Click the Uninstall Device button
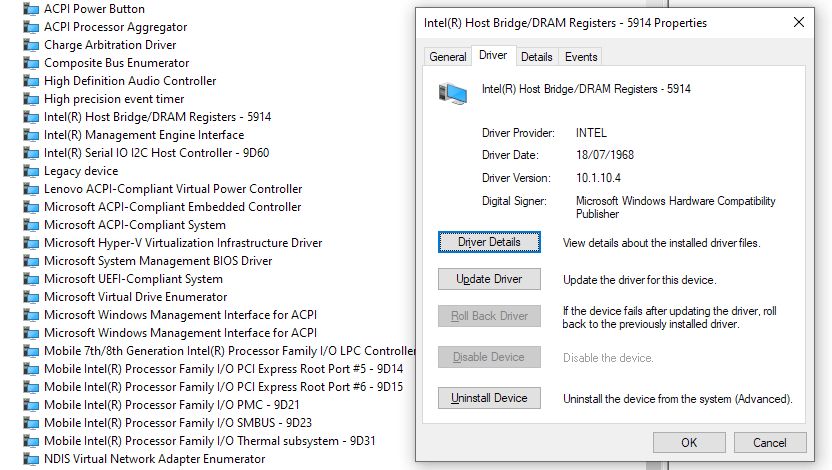This screenshot has width=832, height=470. pyautogui.click(x=489, y=398)
